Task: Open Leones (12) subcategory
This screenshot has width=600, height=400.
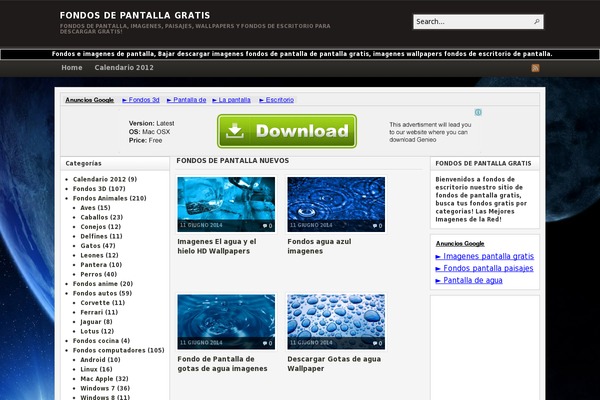Action: click(99, 255)
